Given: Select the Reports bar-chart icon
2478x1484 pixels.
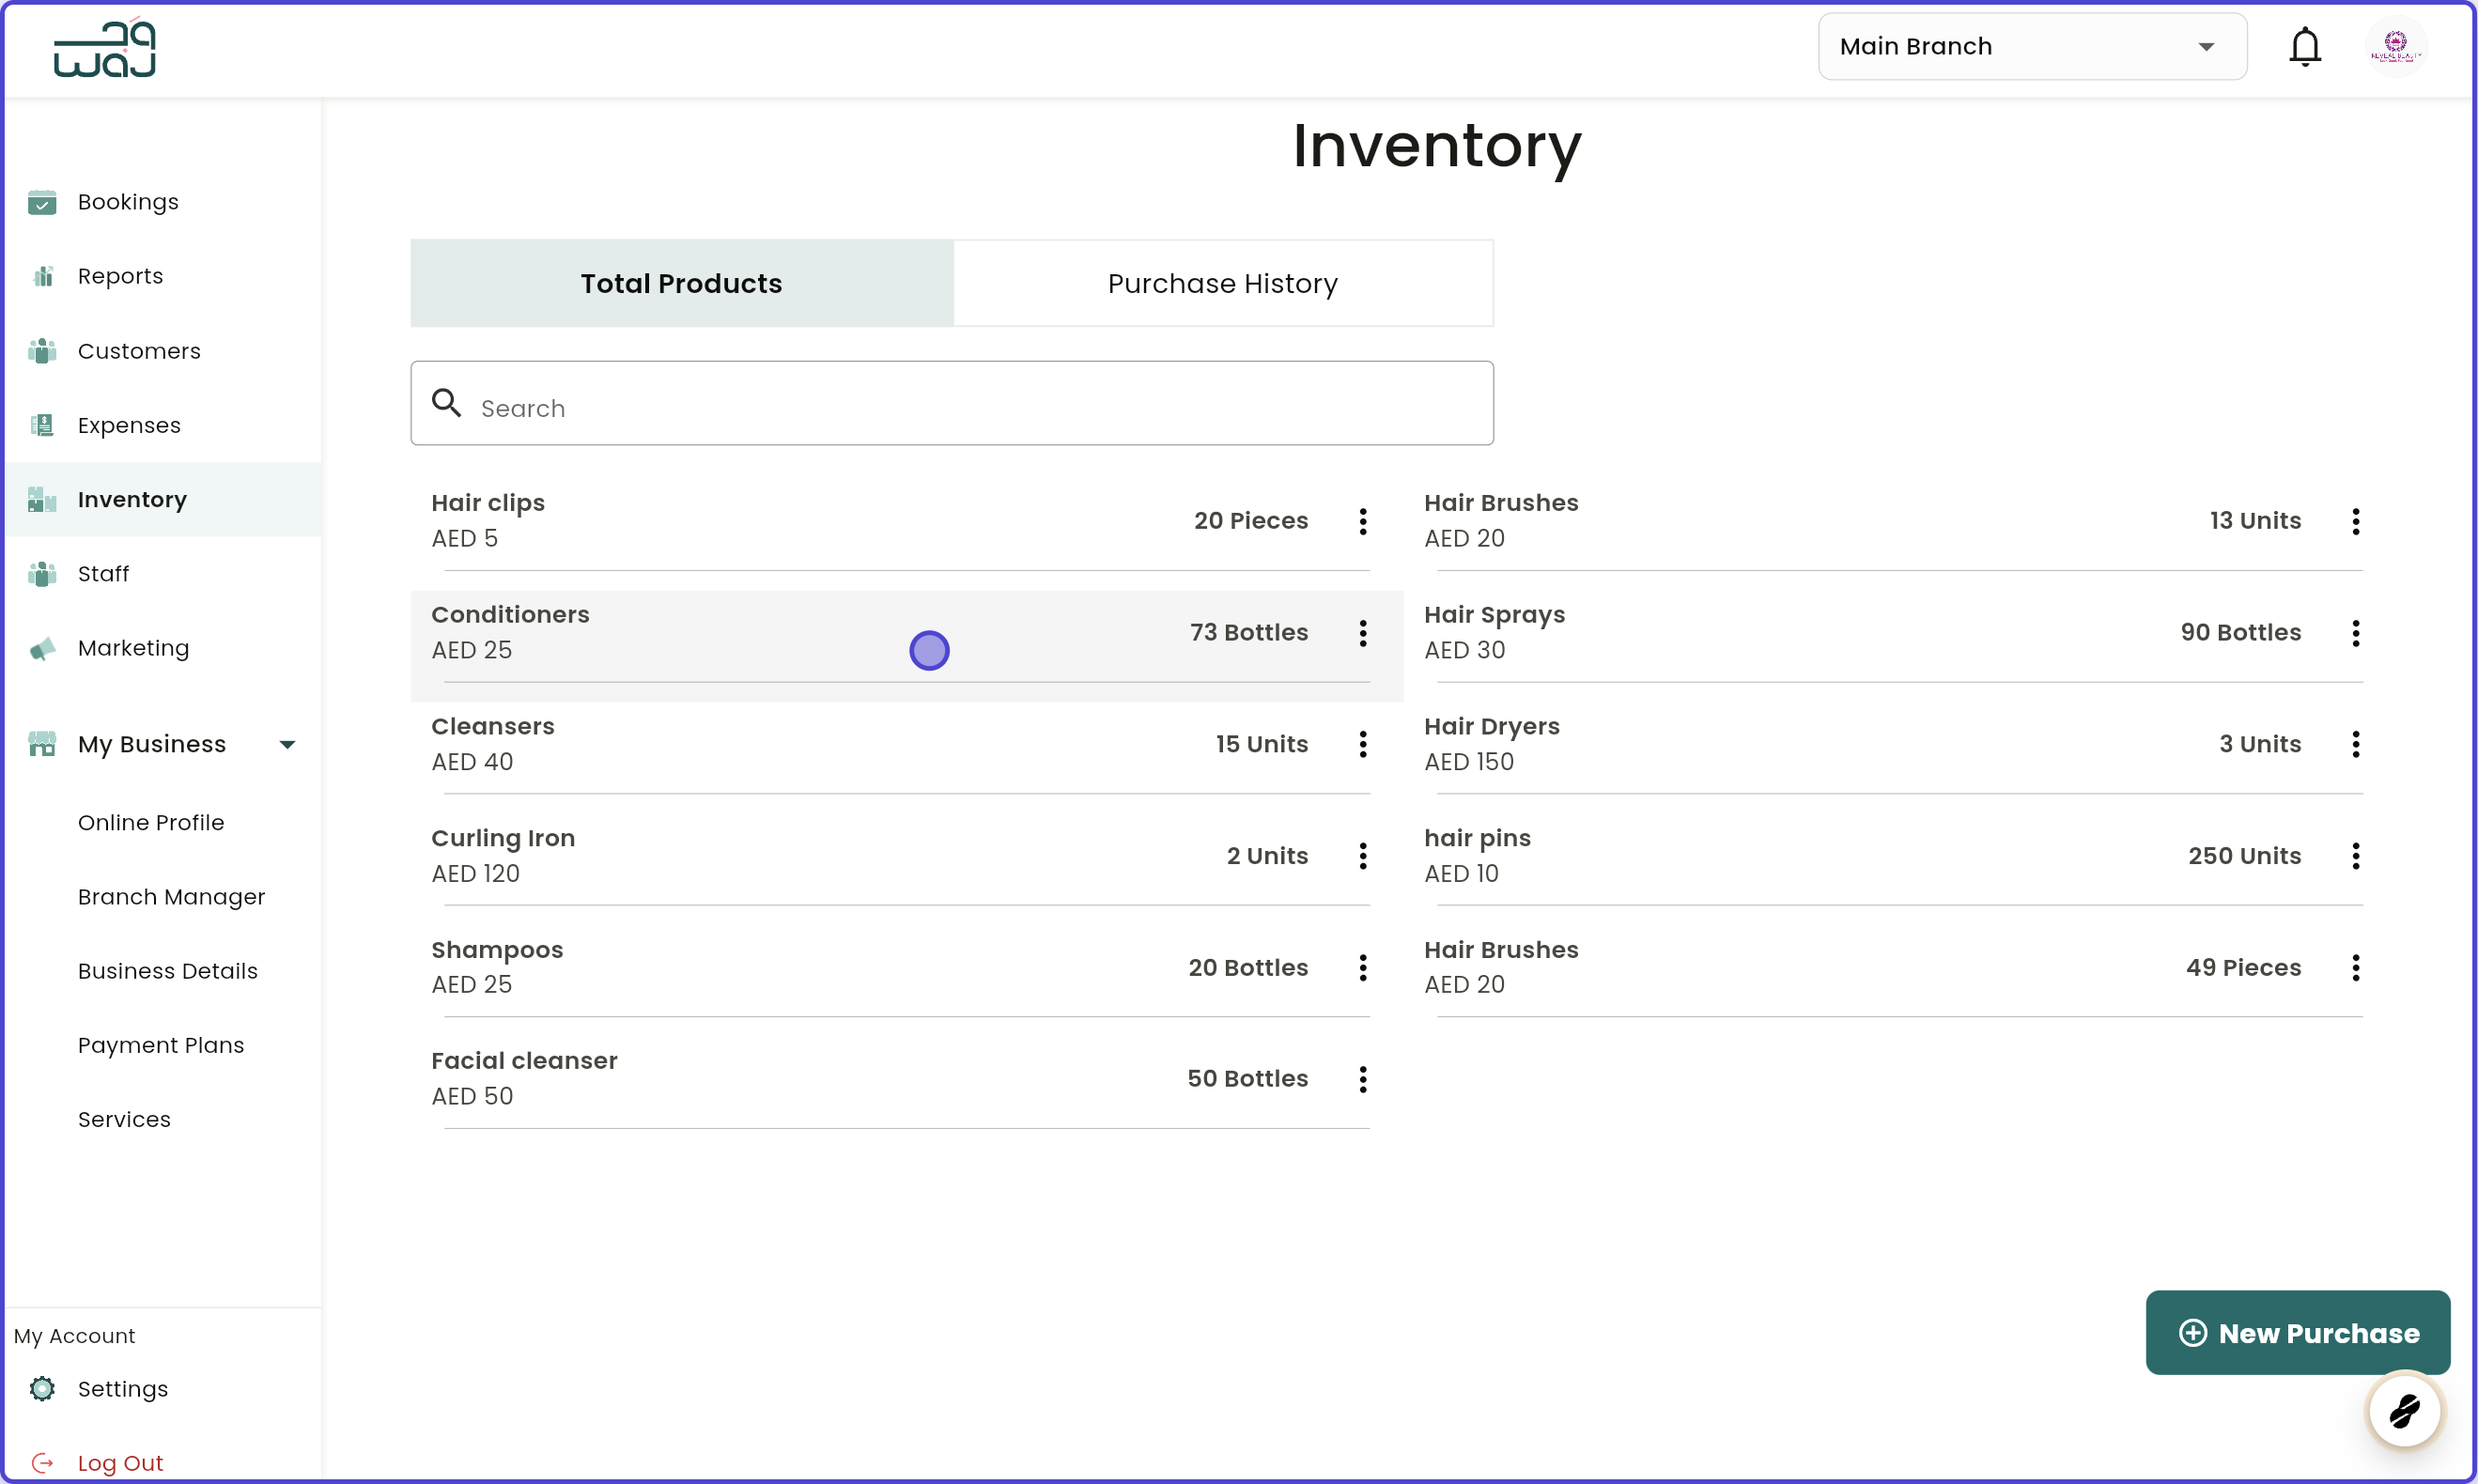Looking at the screenshot, I should pos(42,276).
